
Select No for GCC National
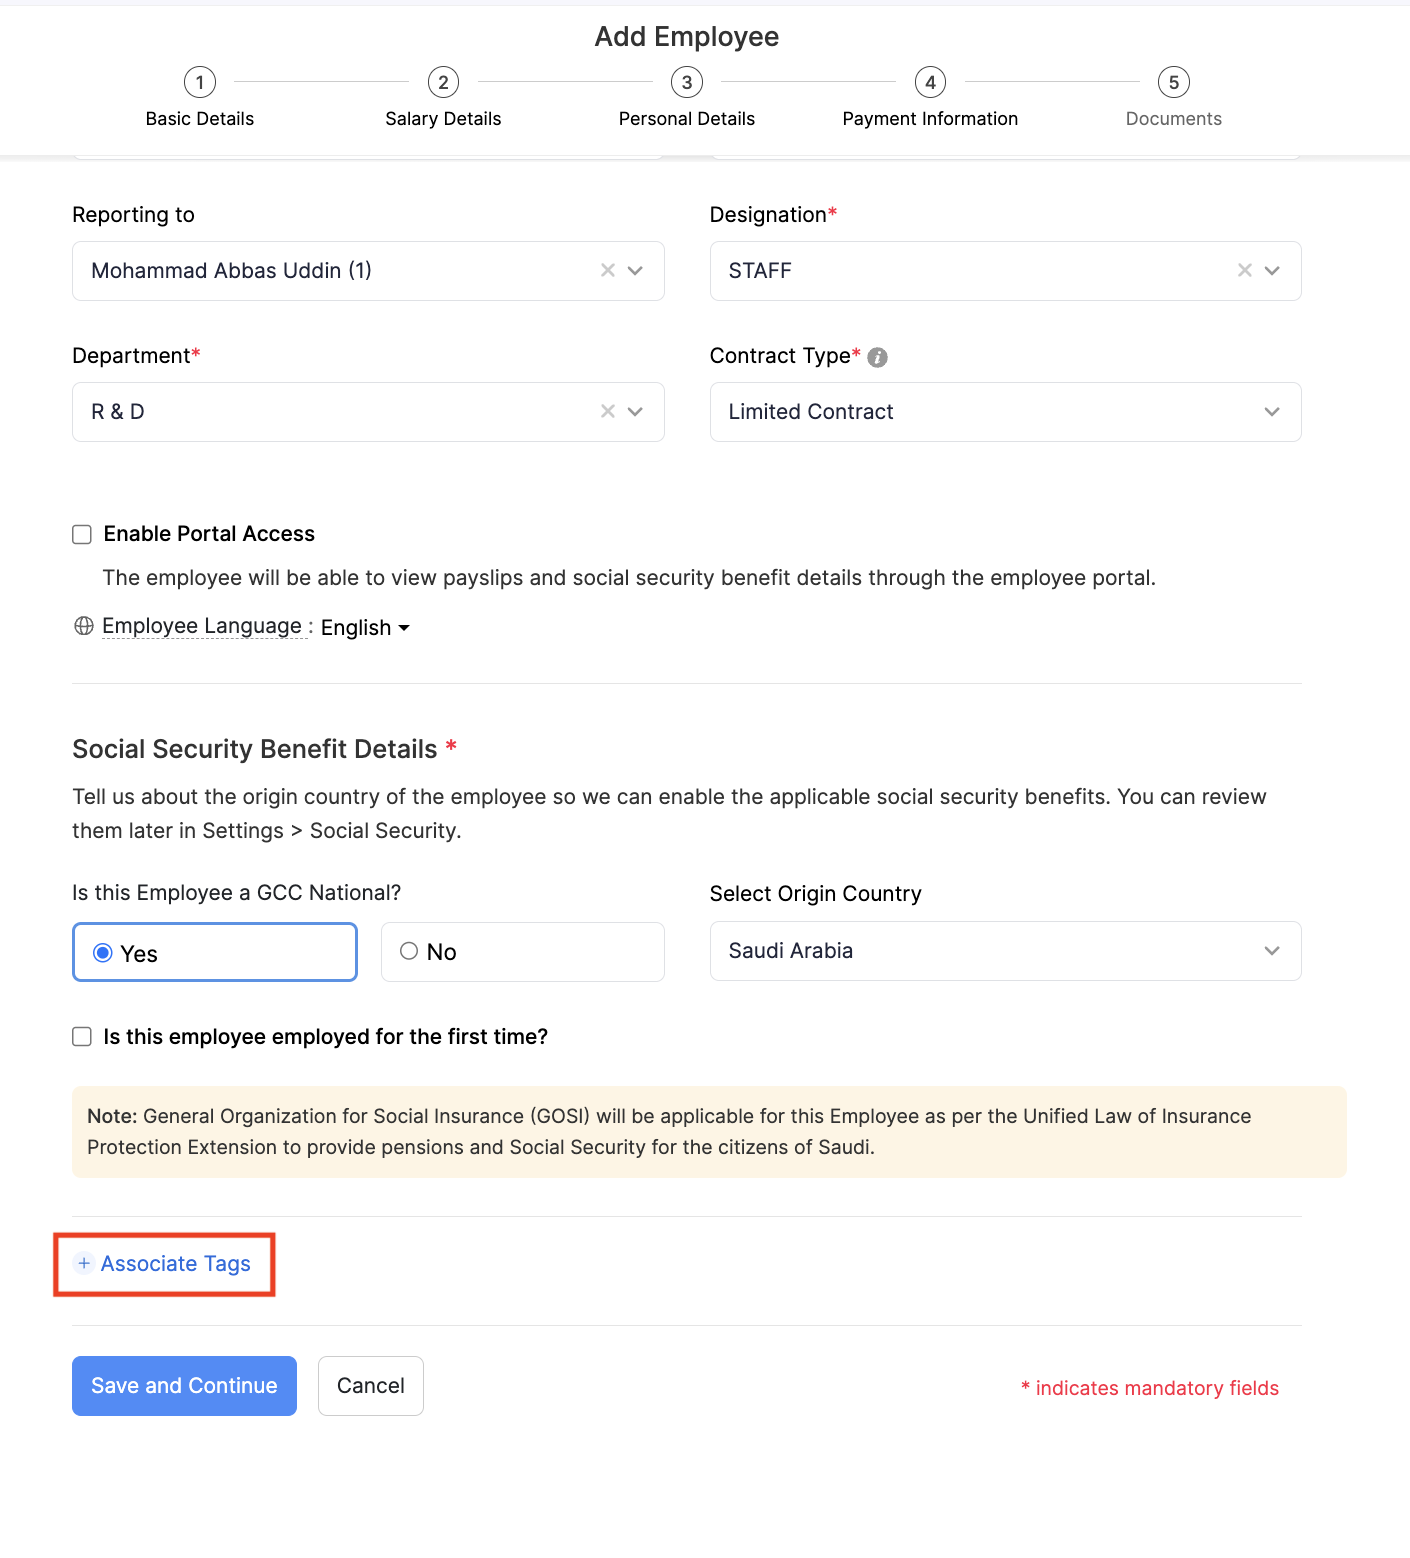(x=409, y=951)
